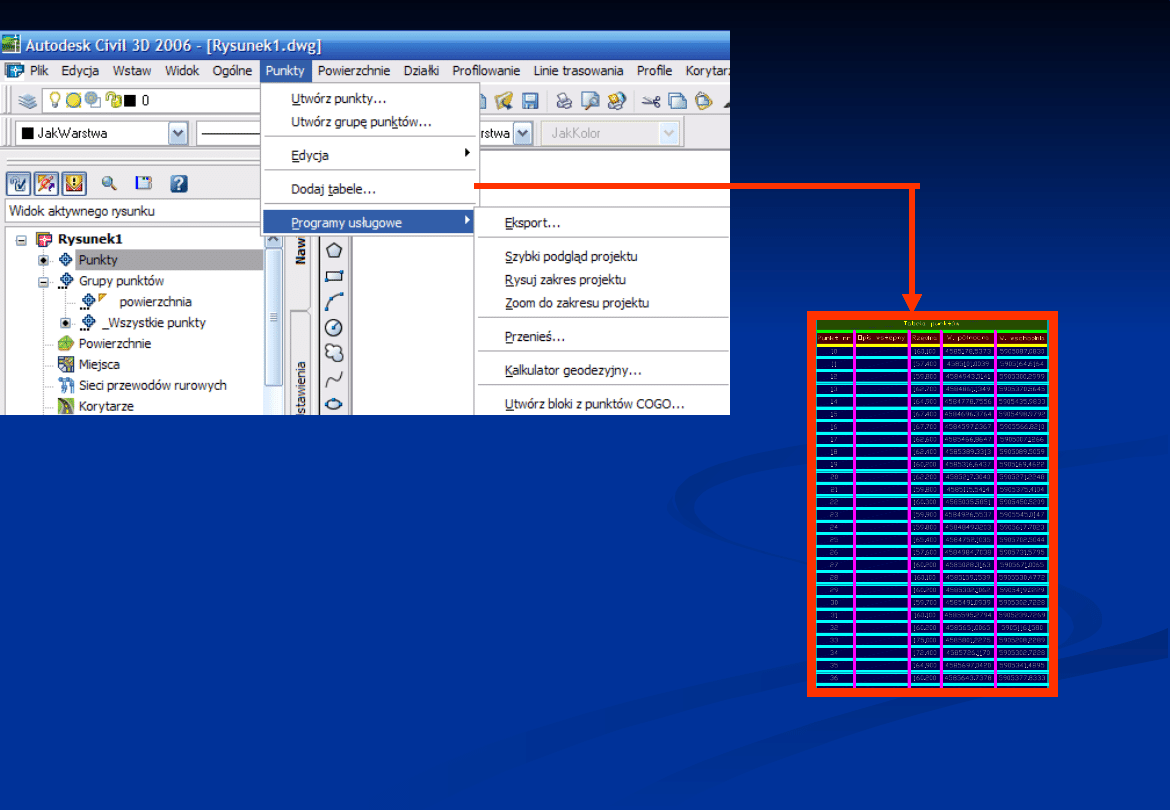Toggle the first Toolspace toolbar button
This screenshot has width=1170, height=810.
[x=18, y=183]
